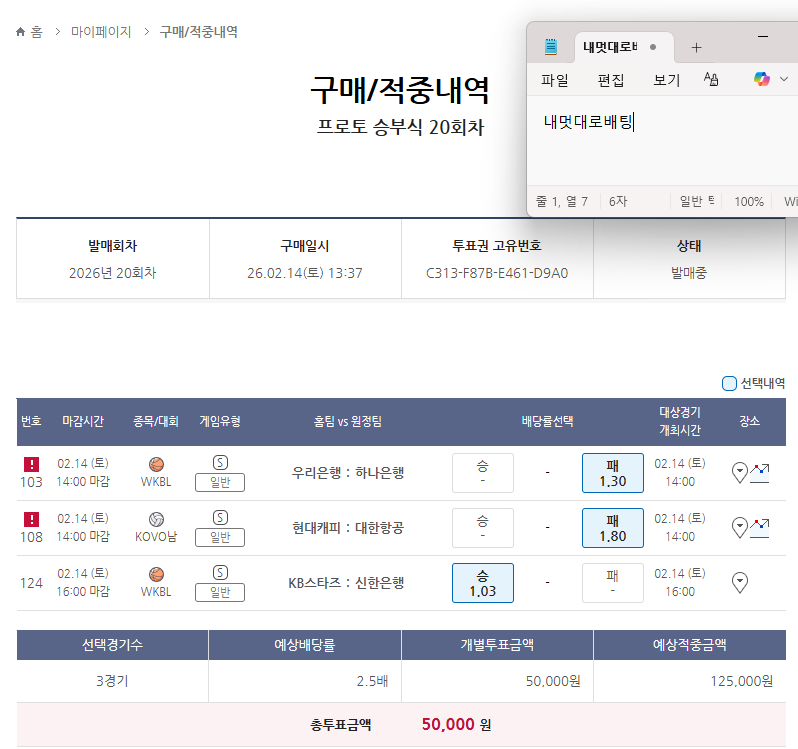The height and width of the screenshot is (749, 798).
Task: Open the 100% zoom level in Notepad status bar
Action: (748, 201)
